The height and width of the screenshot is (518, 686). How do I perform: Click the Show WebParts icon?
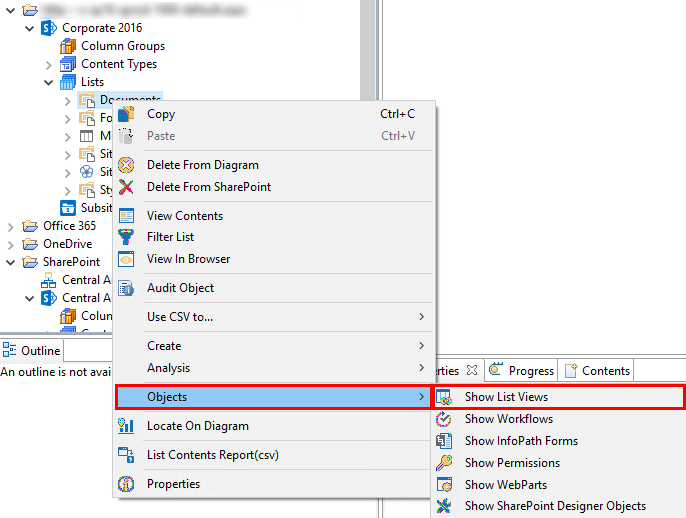click(x=444, y=484)
